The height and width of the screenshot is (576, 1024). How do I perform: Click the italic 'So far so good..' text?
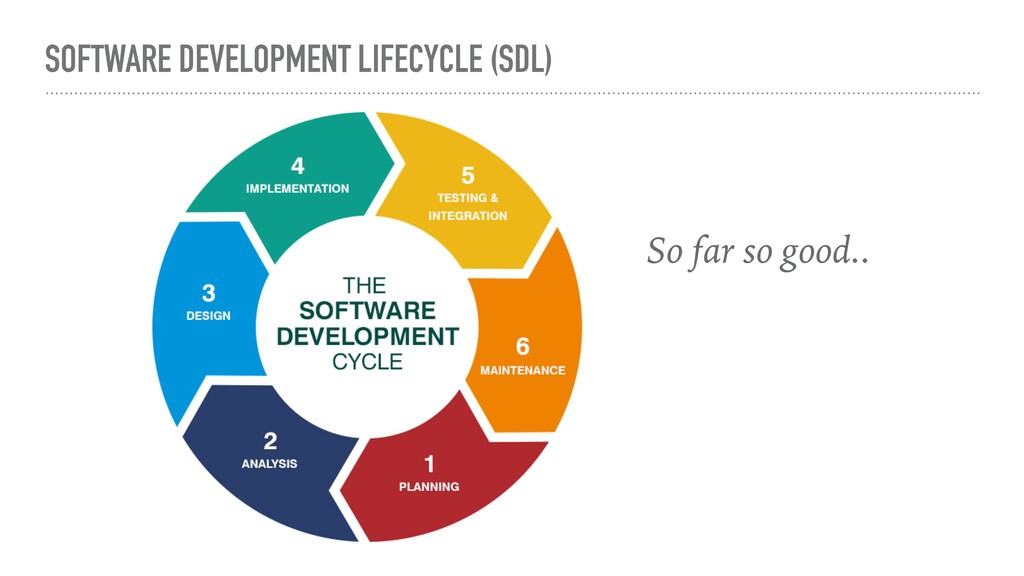click(x=758, y=251)
